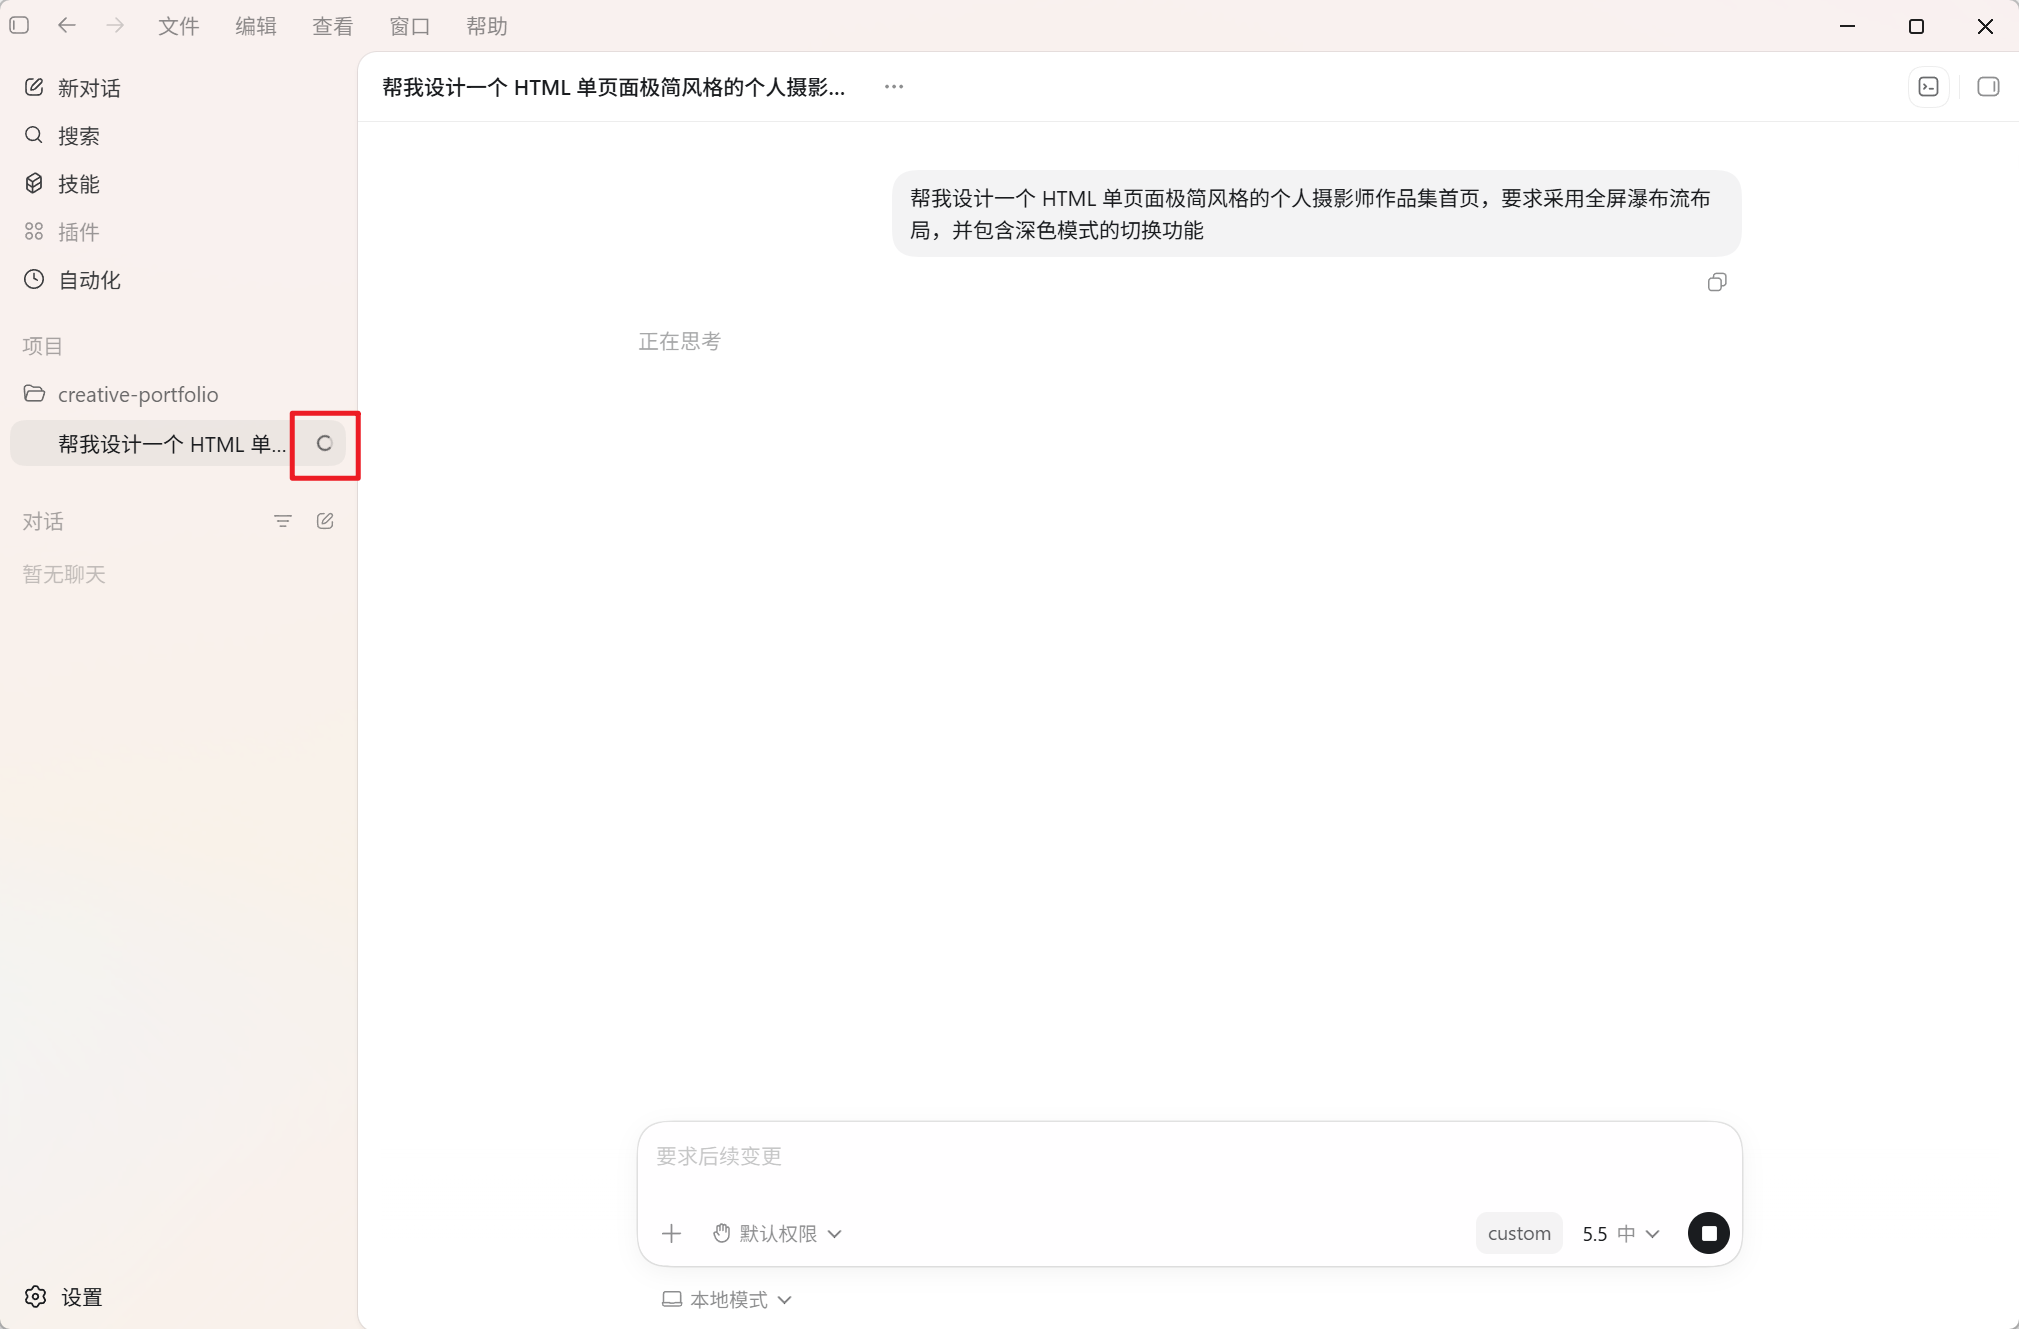Start a 新对话 from the sidebar
This screenshot has height=1329, width=2019.
pos(179,88)
